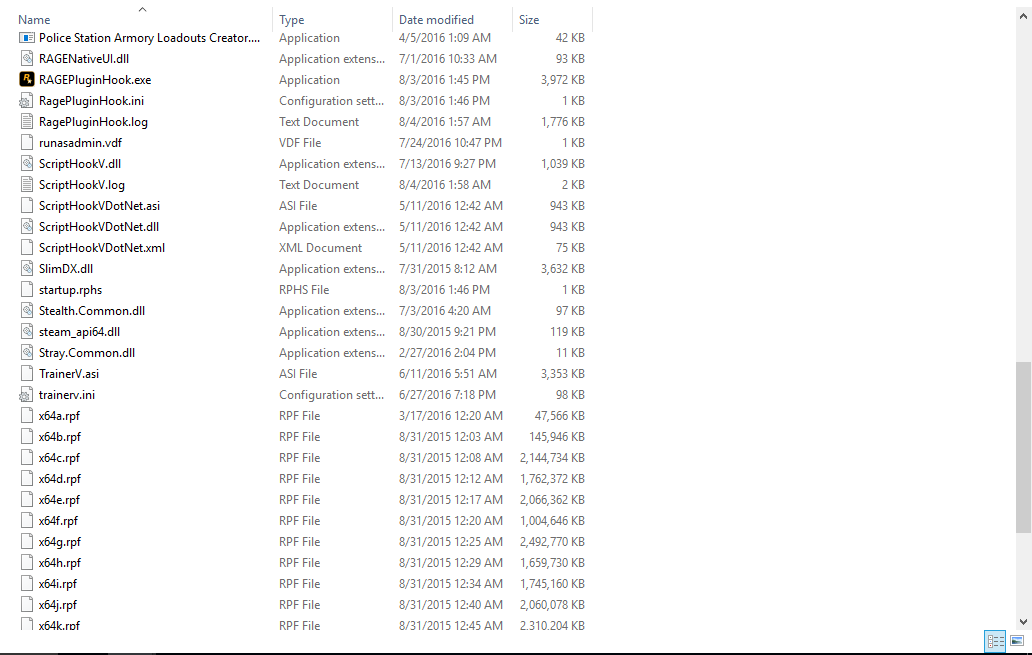Select the x64i.rpf file name

(x=57, y=584)
